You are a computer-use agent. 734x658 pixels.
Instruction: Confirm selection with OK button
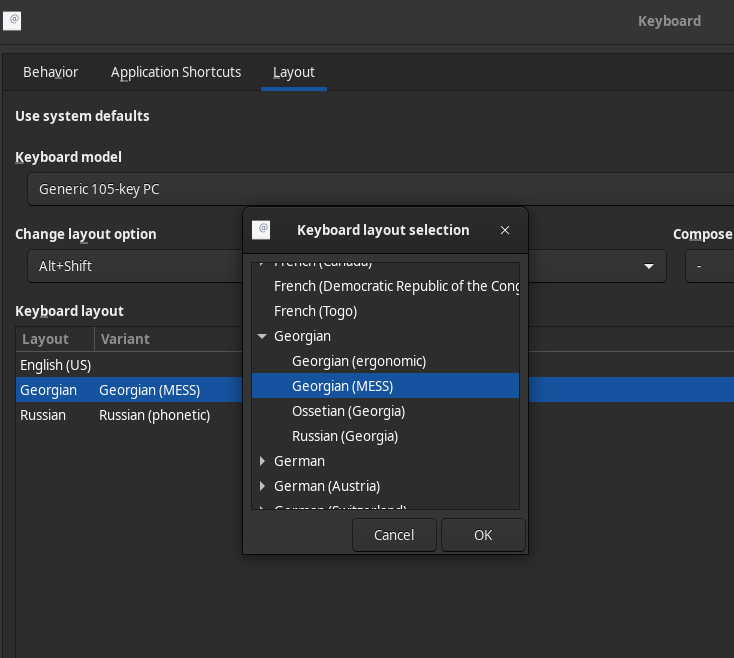483,535
